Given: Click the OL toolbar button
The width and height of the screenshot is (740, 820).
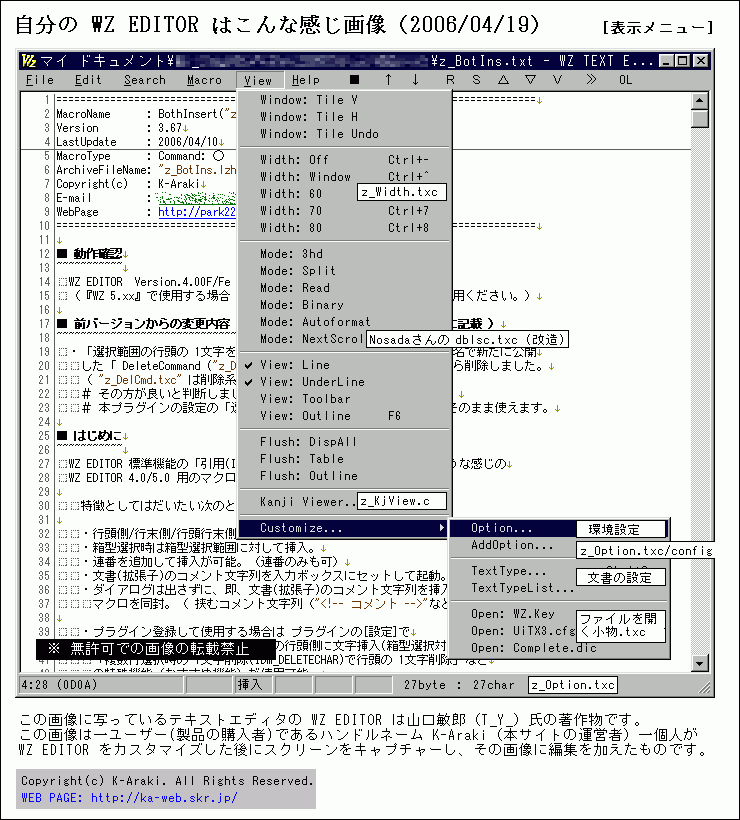Looking at the screenshot, I should (625, 79).
